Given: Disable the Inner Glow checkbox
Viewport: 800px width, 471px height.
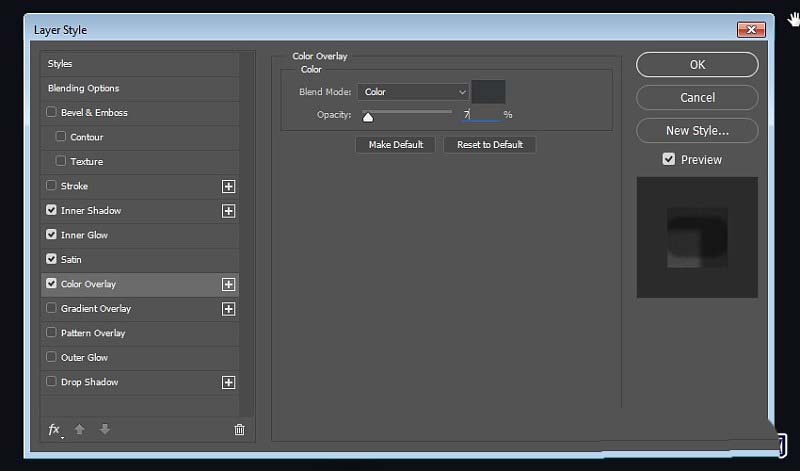Looking at the screenshot, I should coord(51,234).
